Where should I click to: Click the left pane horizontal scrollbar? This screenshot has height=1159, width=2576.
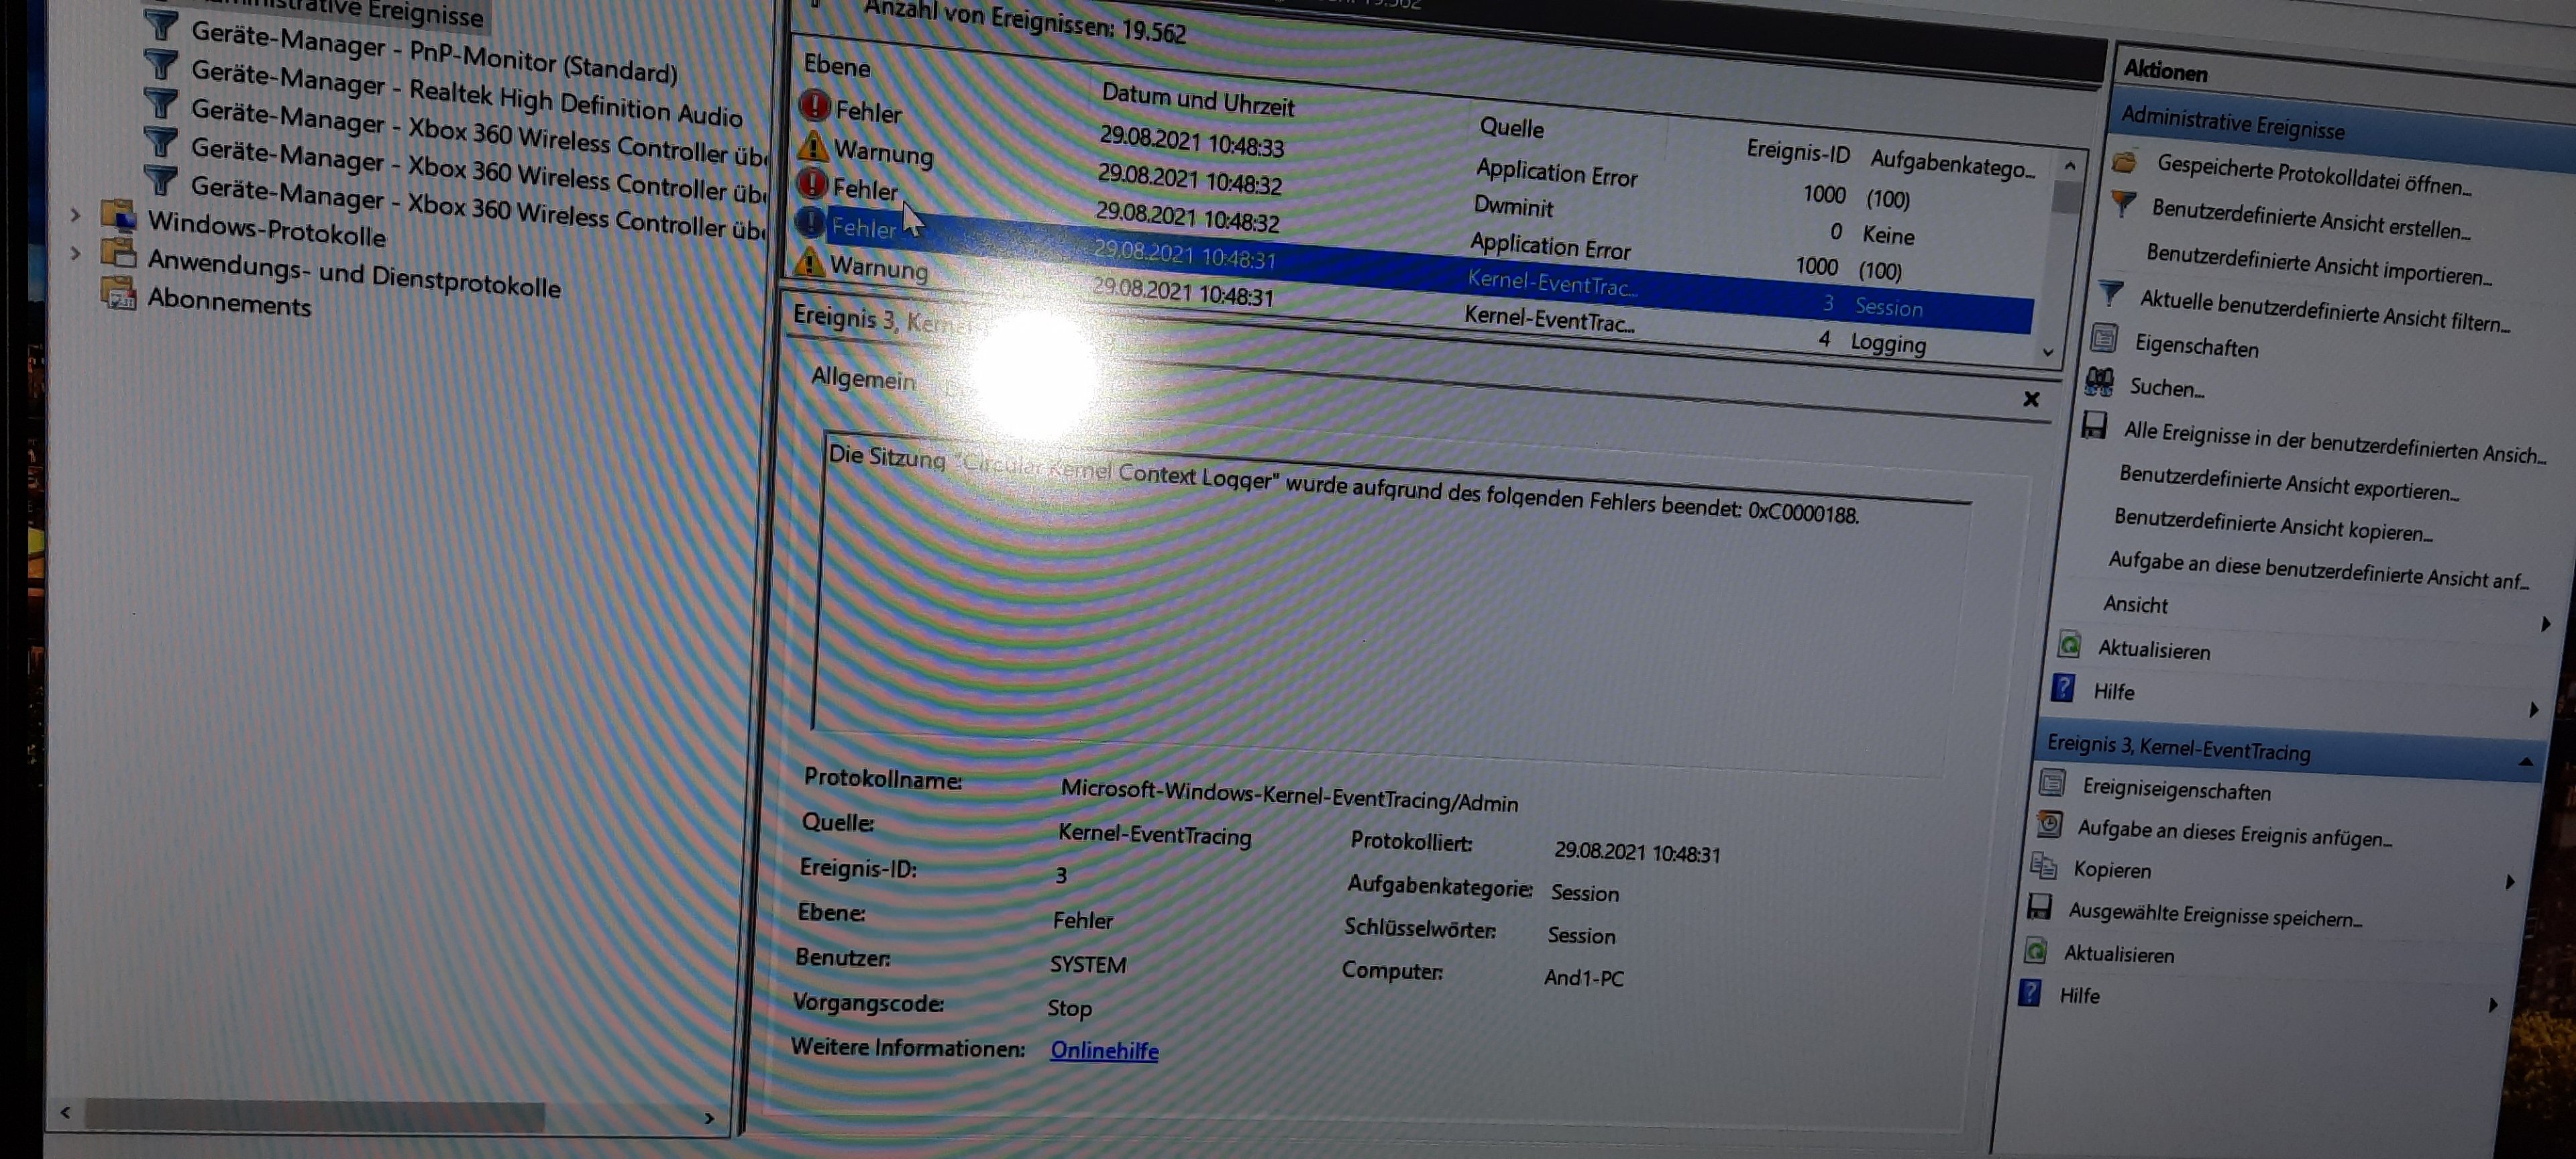[x=315, y=1114]
